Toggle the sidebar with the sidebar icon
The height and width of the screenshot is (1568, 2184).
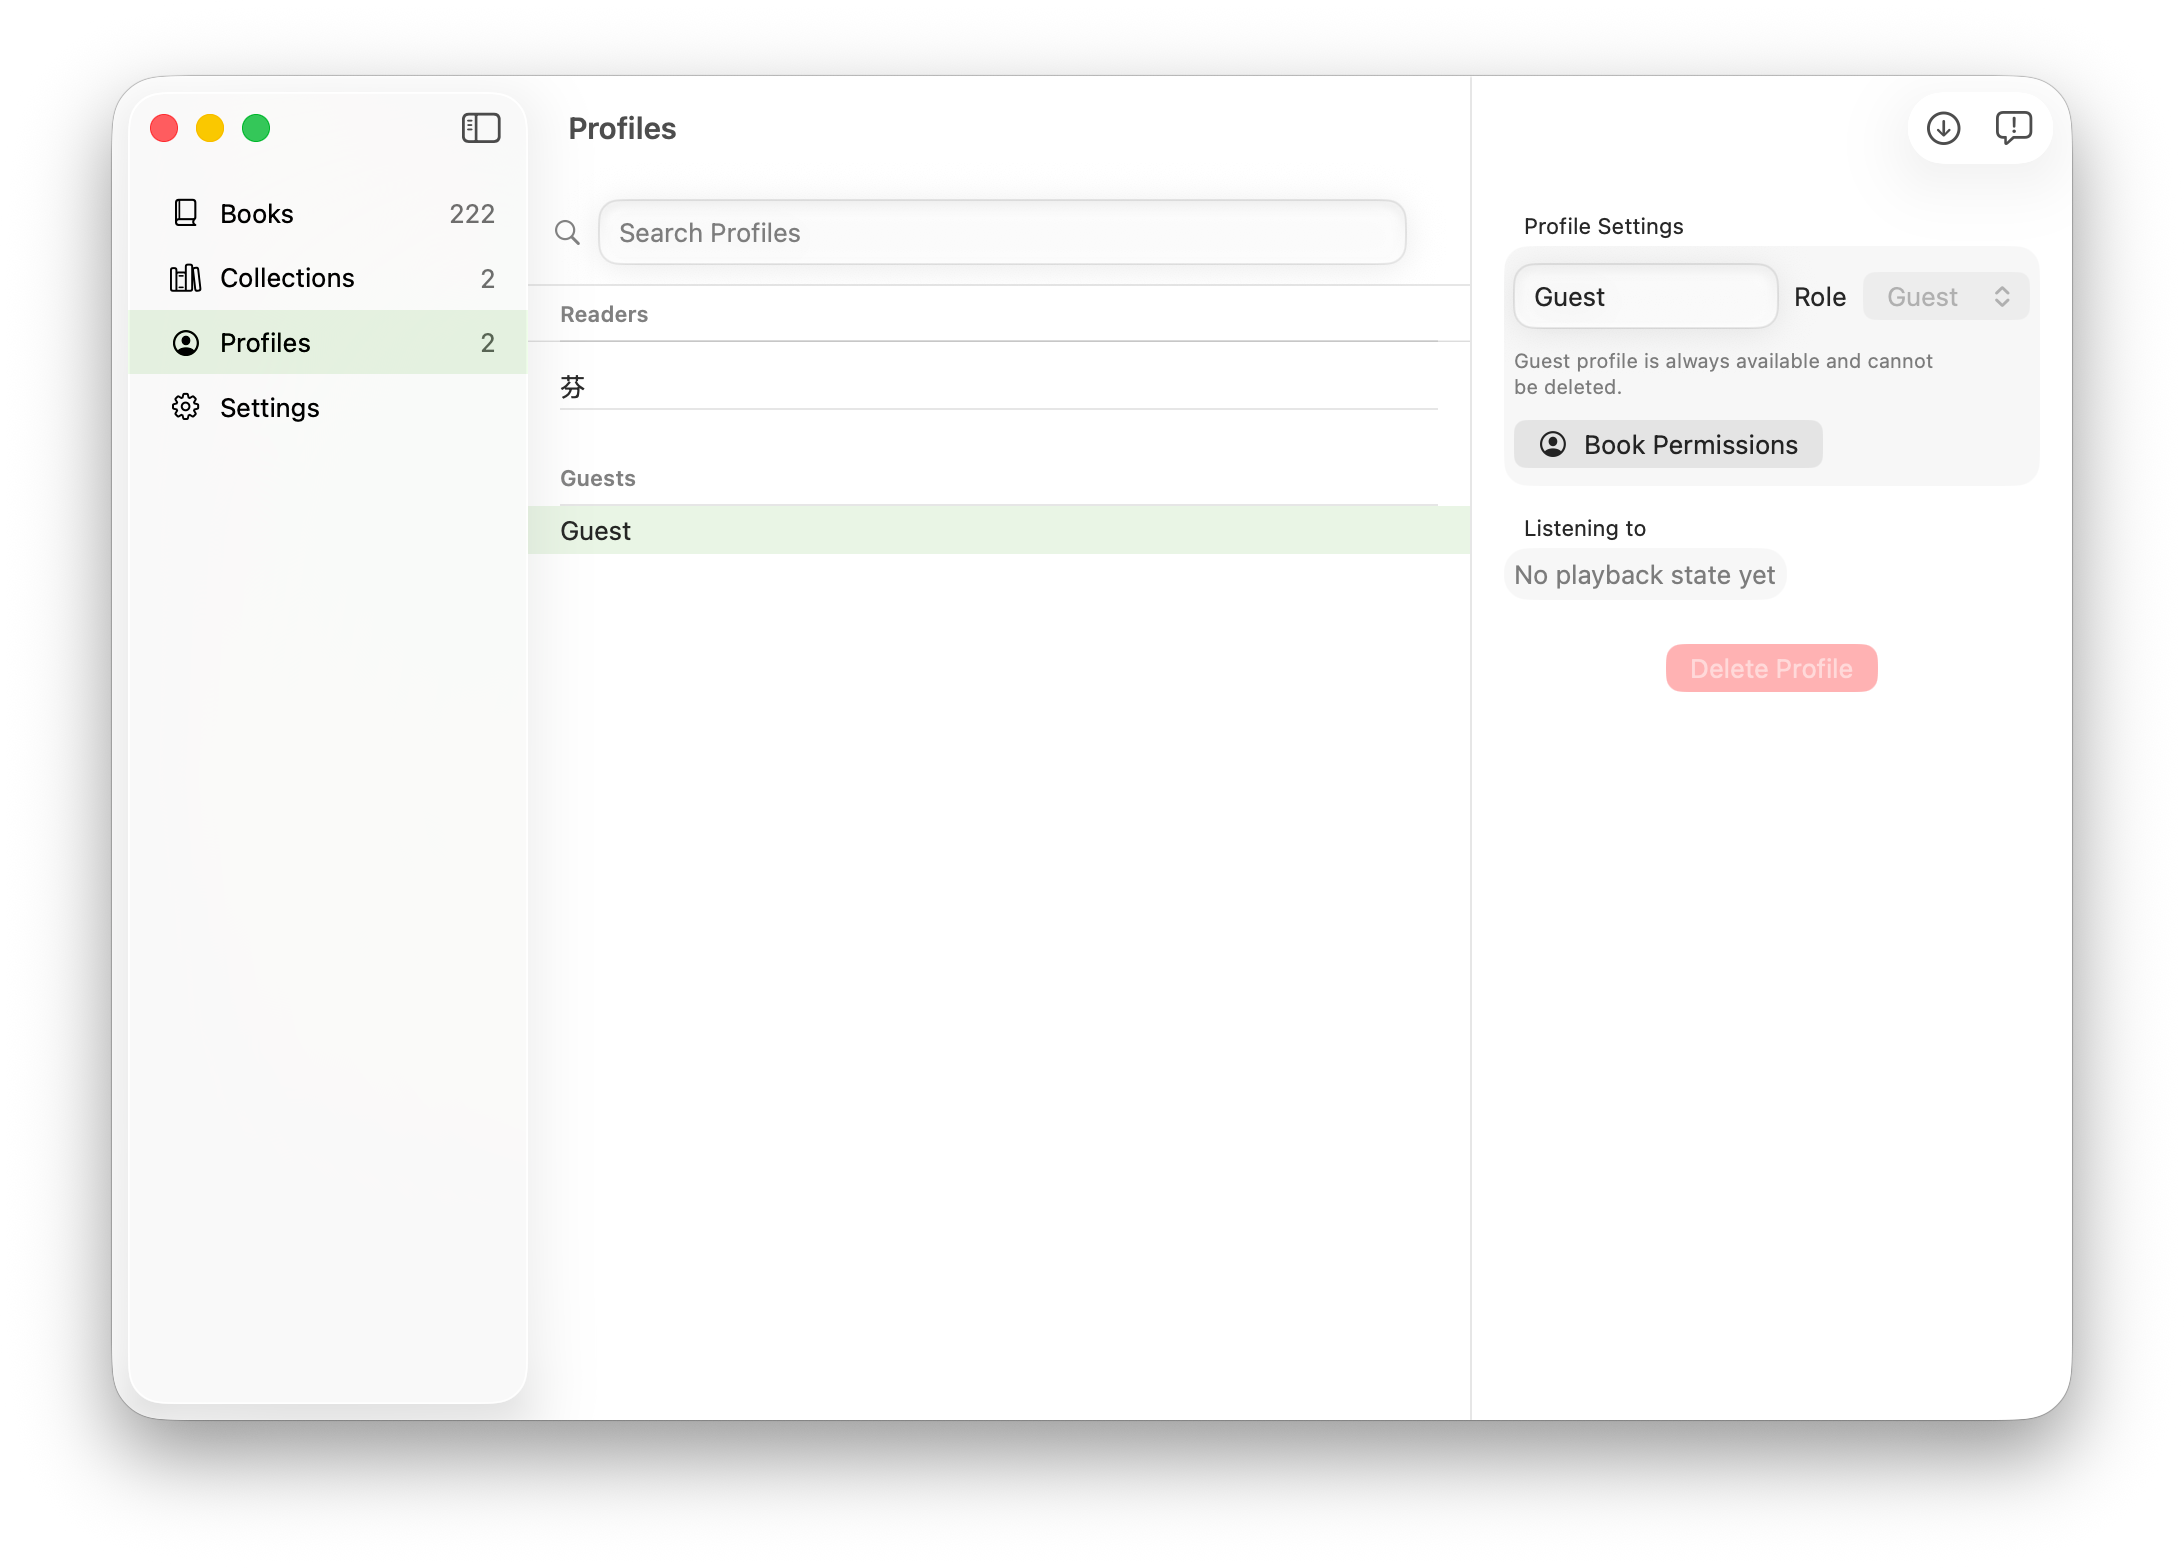click(481, 128)
